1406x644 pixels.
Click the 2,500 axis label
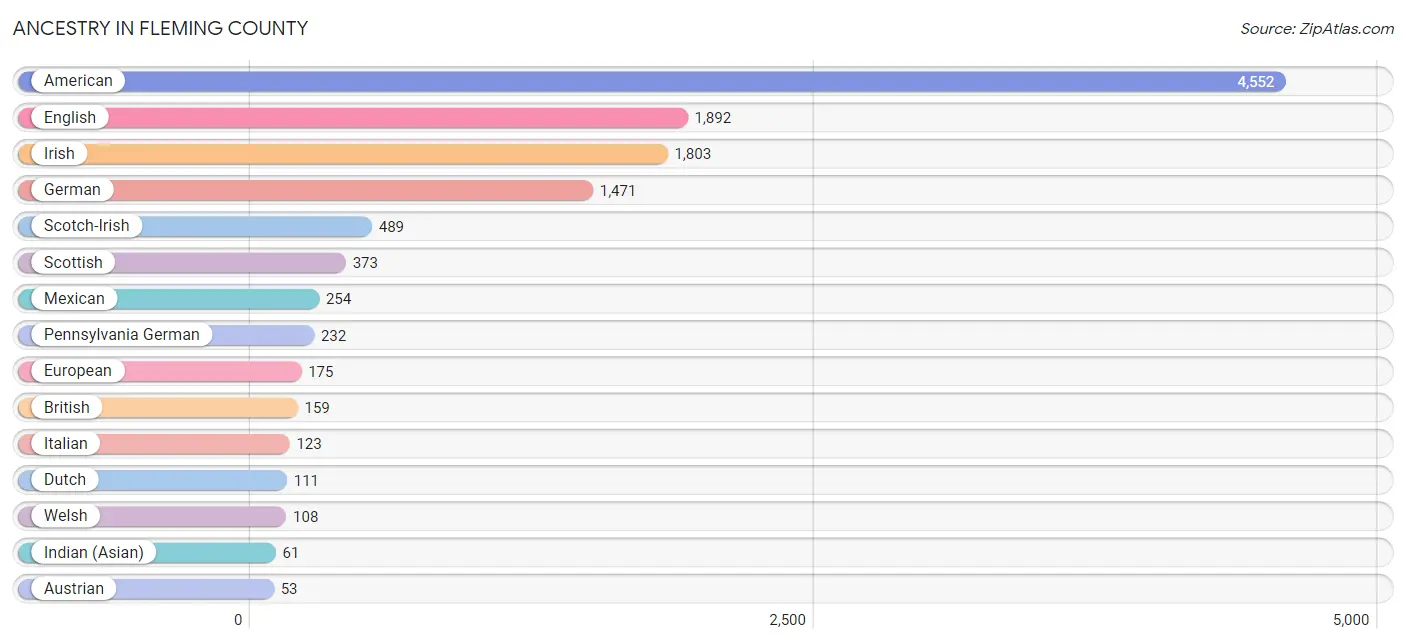787,620
